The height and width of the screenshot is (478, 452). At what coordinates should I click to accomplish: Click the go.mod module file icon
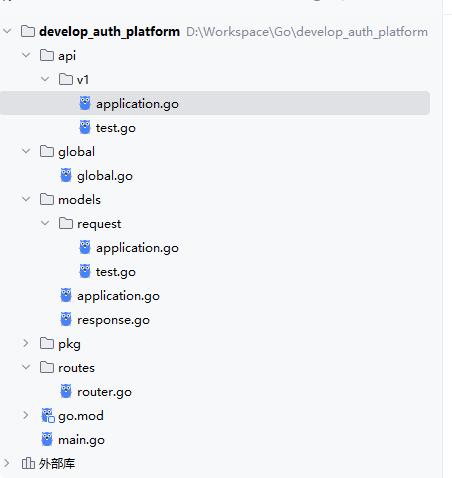(48, 415)
